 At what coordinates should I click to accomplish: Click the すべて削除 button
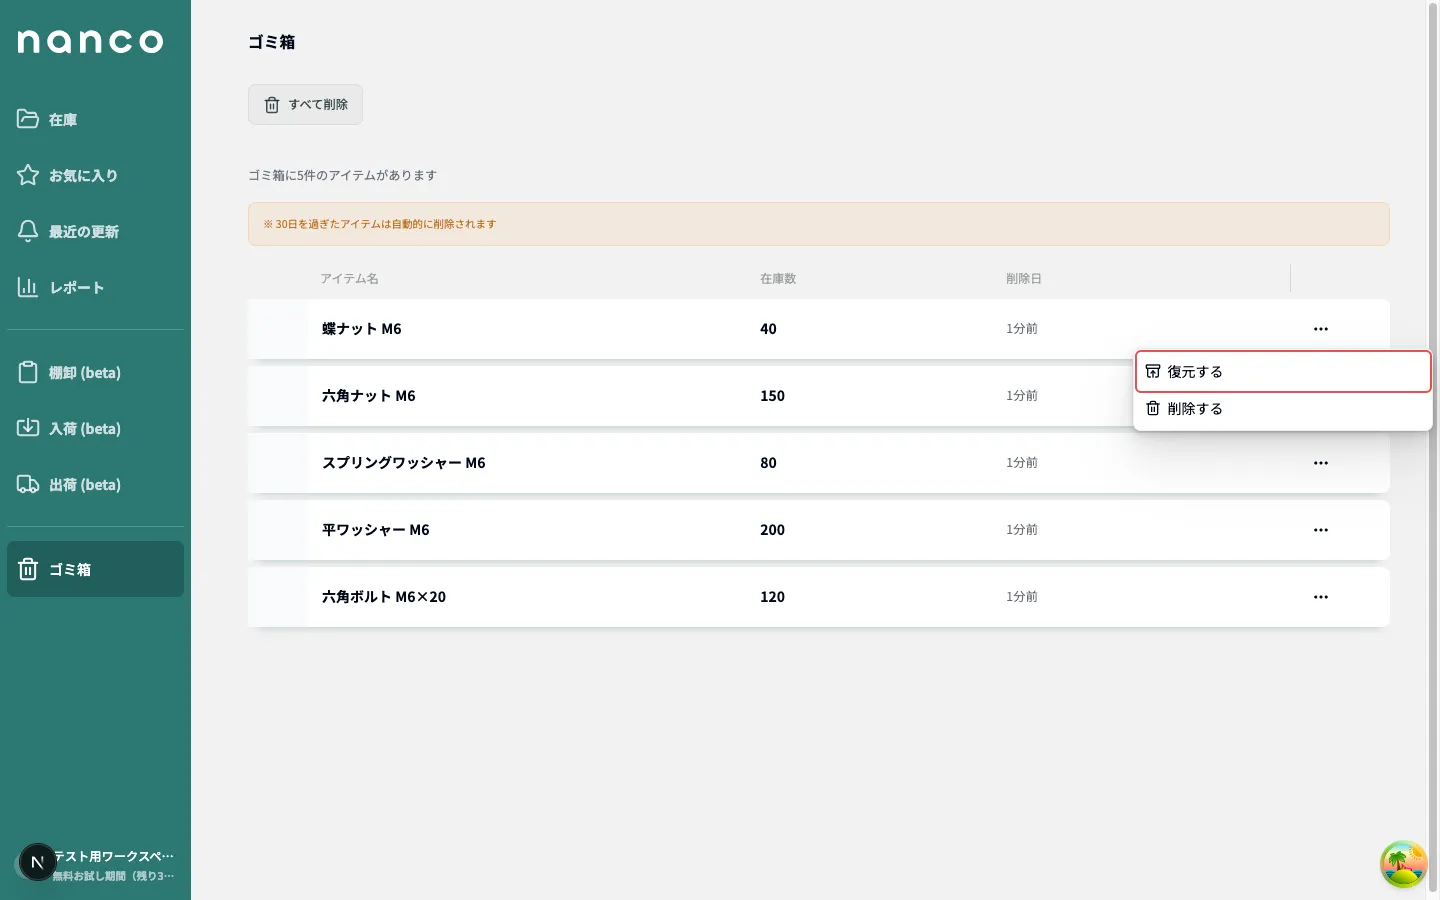305,104
